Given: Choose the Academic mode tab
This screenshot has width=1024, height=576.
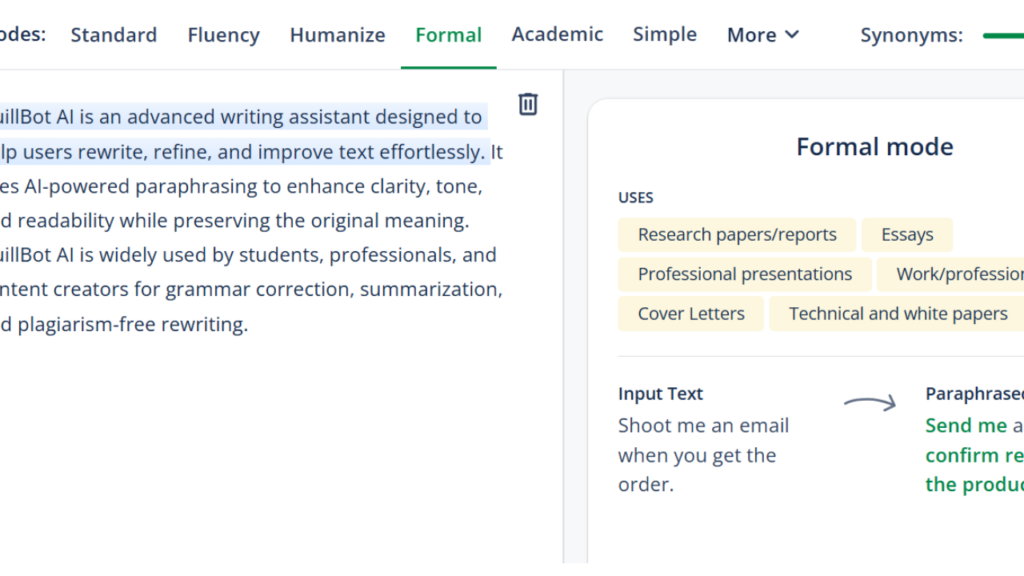Looking at the screenshot, I should coord(557,35).
